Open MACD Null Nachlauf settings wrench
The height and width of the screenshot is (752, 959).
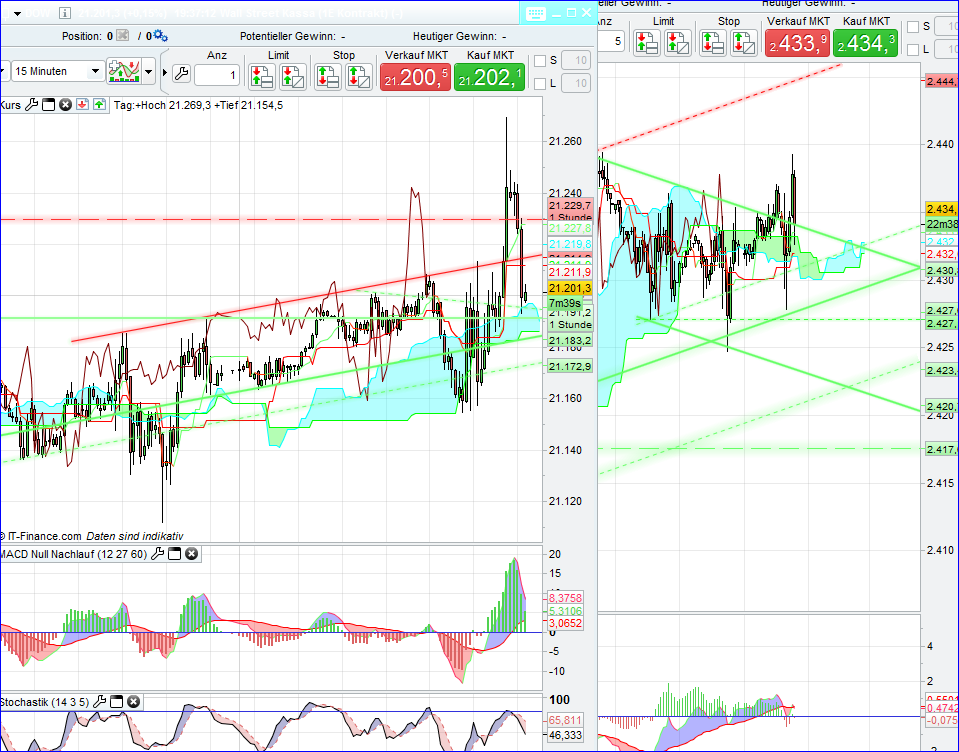[157, 554]
